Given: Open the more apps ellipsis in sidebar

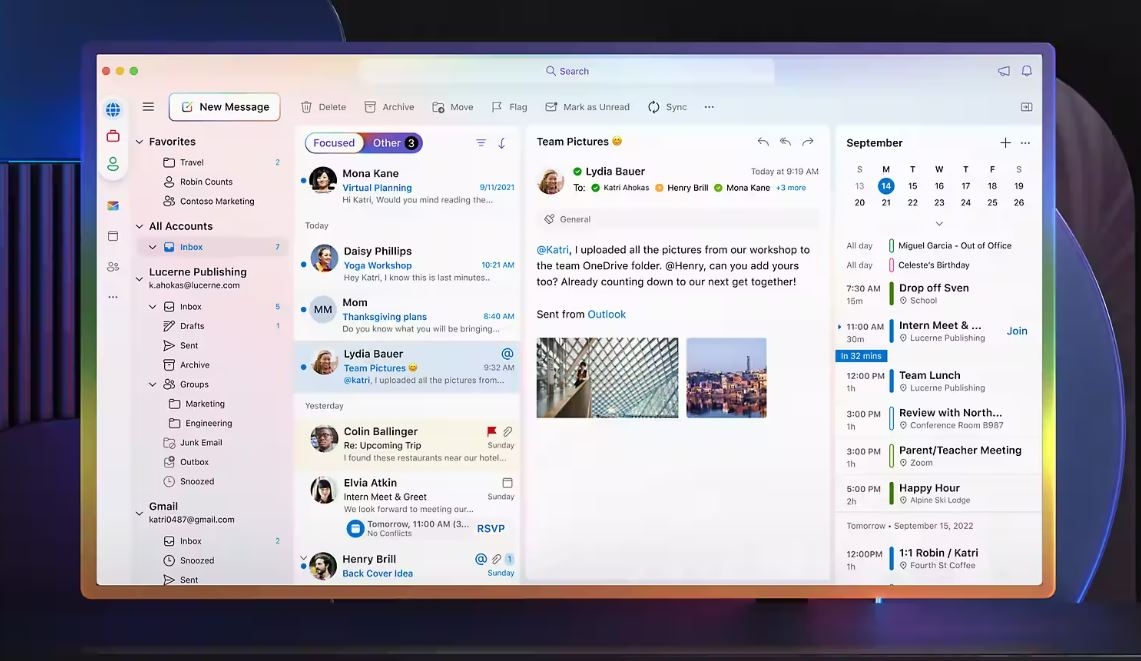Looking at the screenshot, I should (x=113, y=297).
